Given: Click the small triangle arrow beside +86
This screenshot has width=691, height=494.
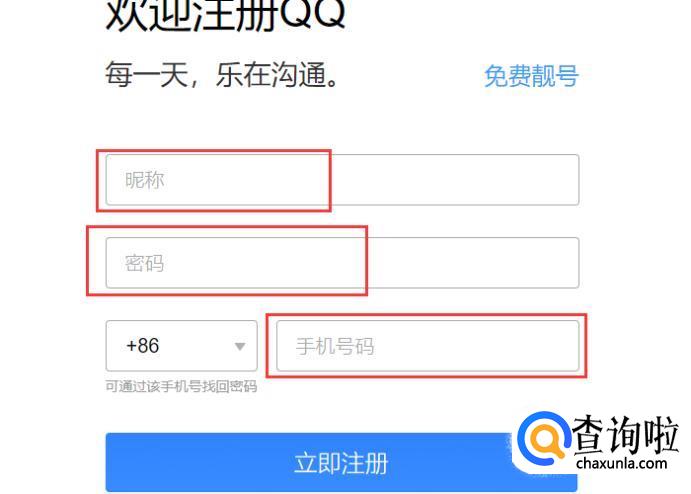Looking at the screenshot, I should coord(240,346).
